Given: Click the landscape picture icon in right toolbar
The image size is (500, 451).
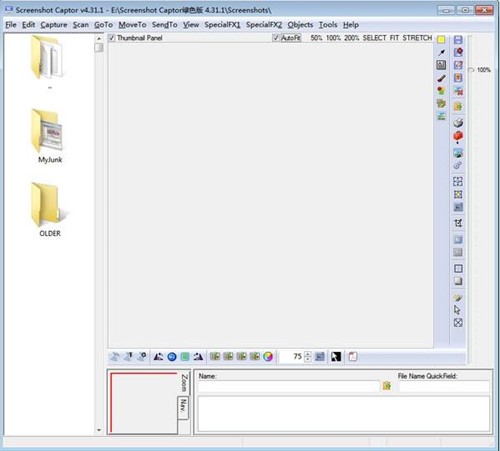Looking at the screenshot, I should (x=458, y=153).
